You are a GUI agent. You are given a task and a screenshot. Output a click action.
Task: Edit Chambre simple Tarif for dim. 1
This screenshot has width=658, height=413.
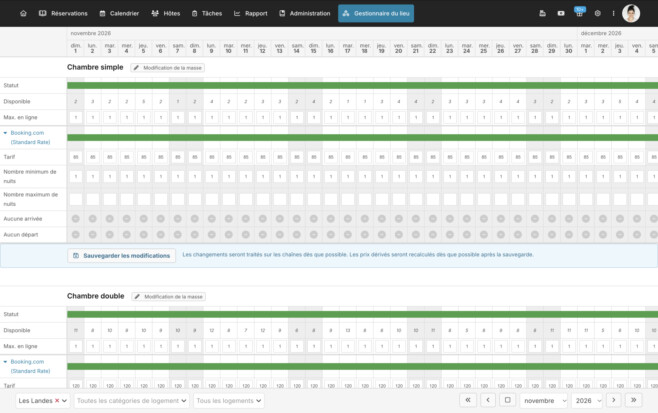point(76,157)
